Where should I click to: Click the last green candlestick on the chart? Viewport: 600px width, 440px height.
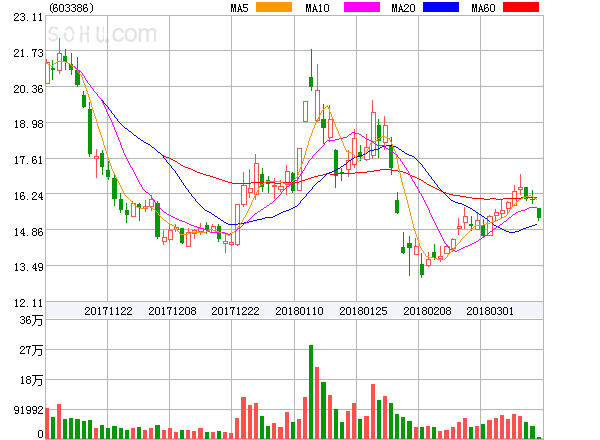click(539, 213)
